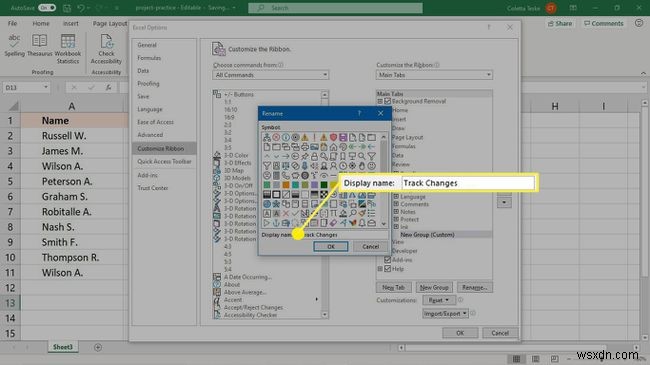Select the purple save disk symbol
Image resolution: width=650 pixels, height=365 pixels.
343,137
